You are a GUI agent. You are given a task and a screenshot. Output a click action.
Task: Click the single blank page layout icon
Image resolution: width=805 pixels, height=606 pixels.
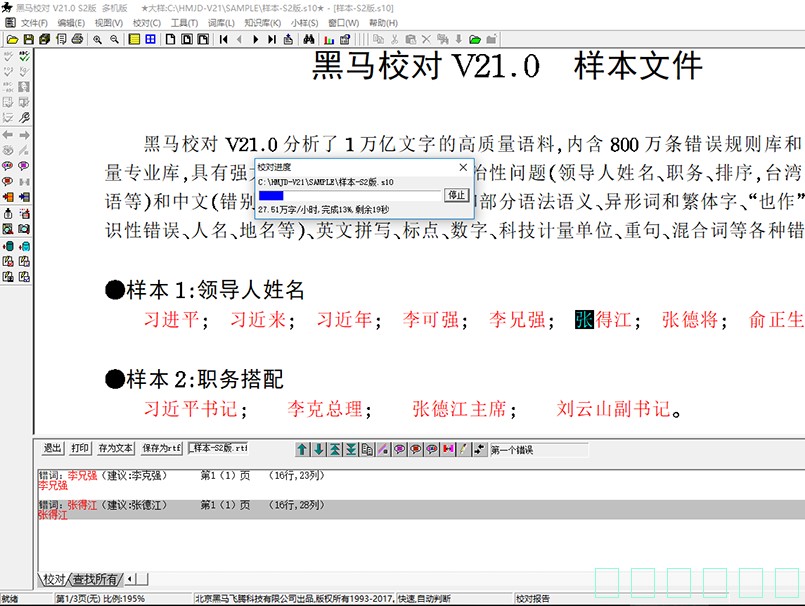170,40
